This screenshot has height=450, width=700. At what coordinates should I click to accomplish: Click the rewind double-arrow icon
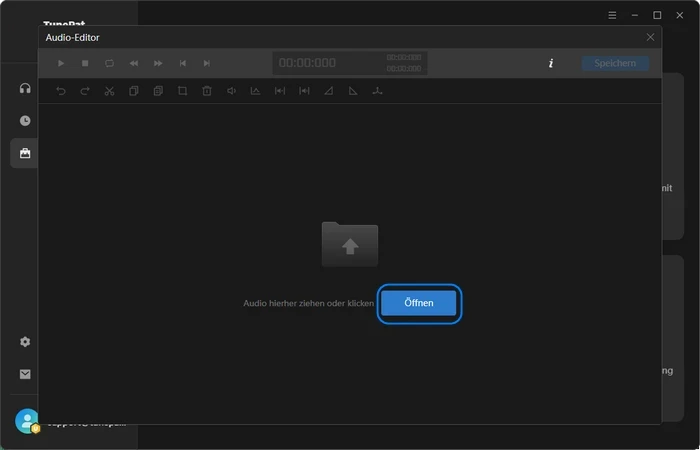pos(134,63)
